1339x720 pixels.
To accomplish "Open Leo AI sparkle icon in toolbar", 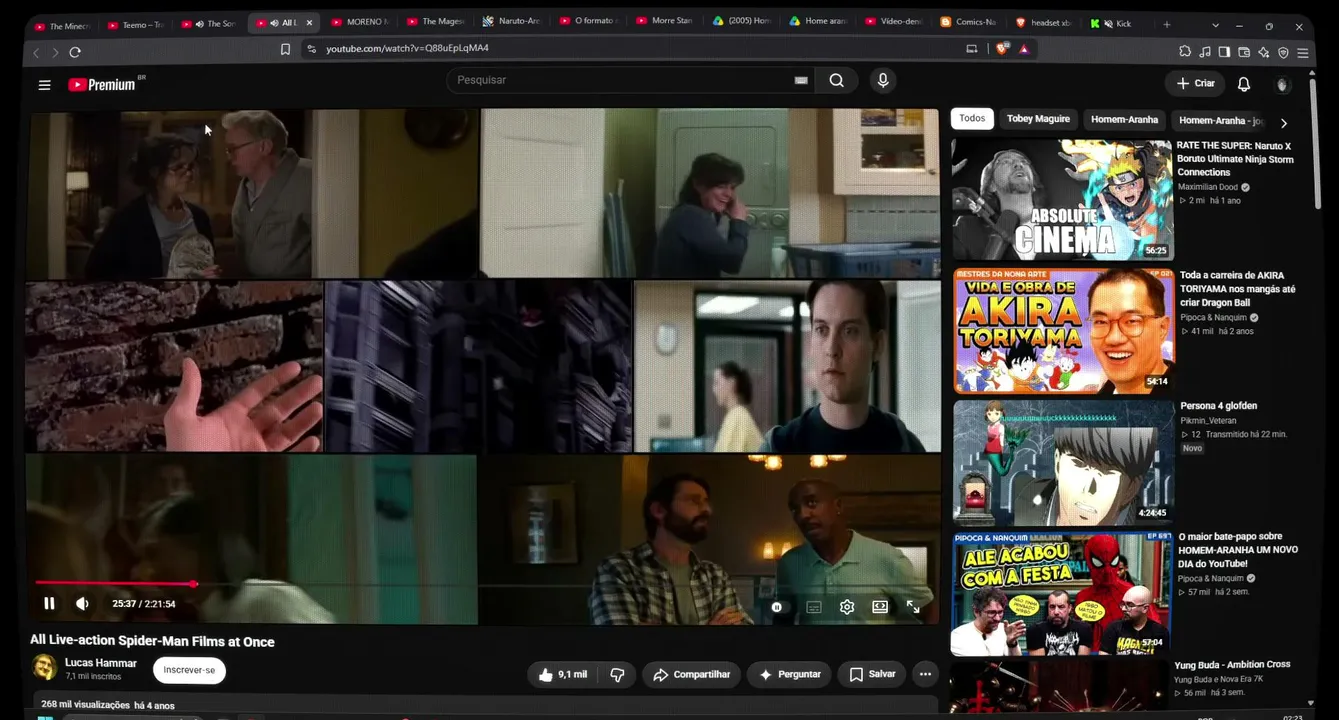I will pyautogui.click(x=1264, y=52).
